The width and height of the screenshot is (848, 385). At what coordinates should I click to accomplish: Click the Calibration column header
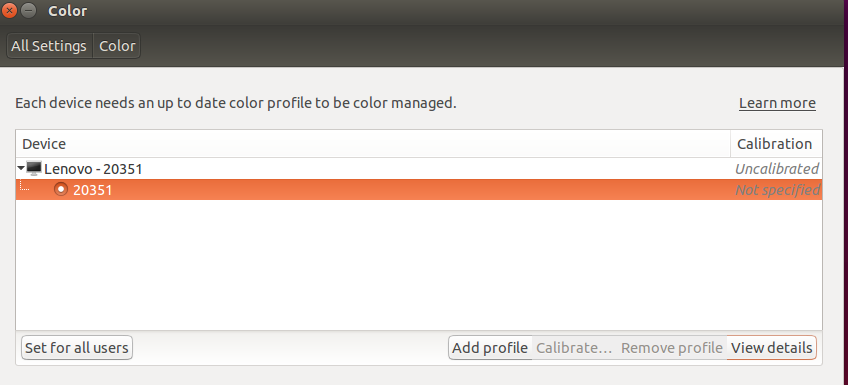(x=776, y=144)
